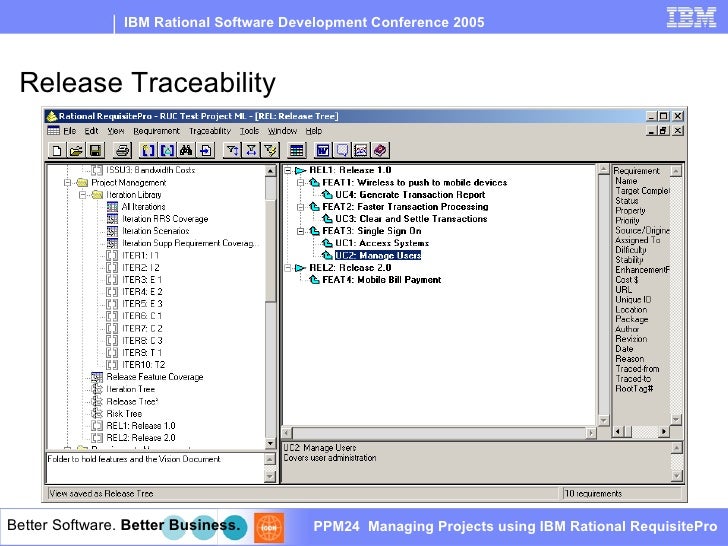
Task: Click the Go To arrow document icon
Action: click(x=205, y=150)
